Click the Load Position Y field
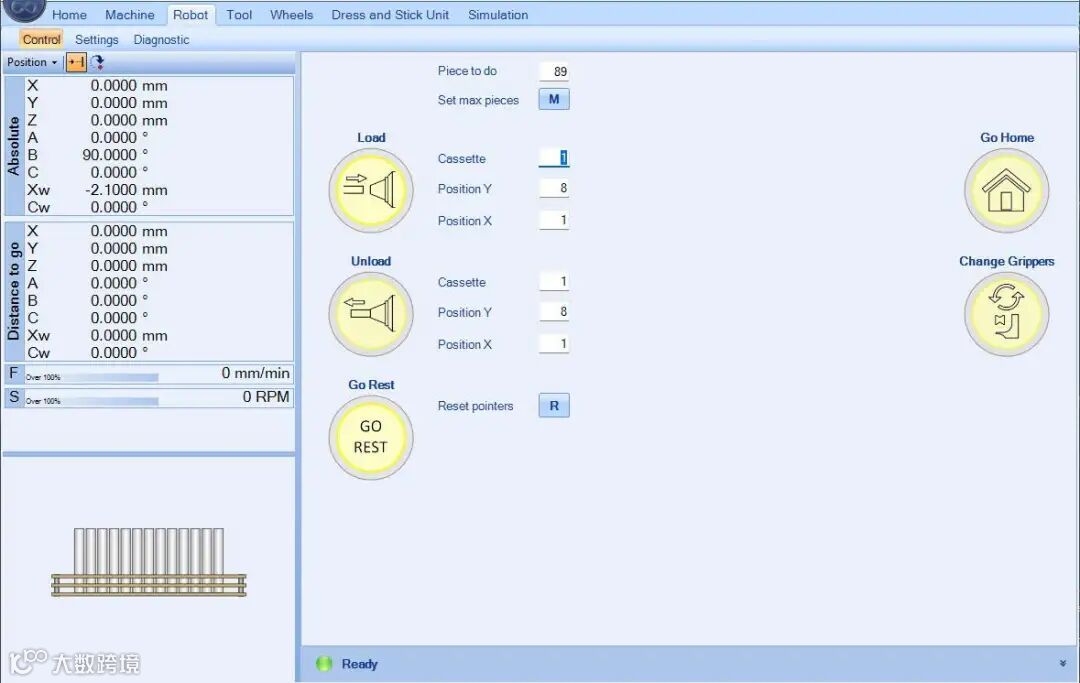Screen dimensions: 1080x683 pos(554,188)
